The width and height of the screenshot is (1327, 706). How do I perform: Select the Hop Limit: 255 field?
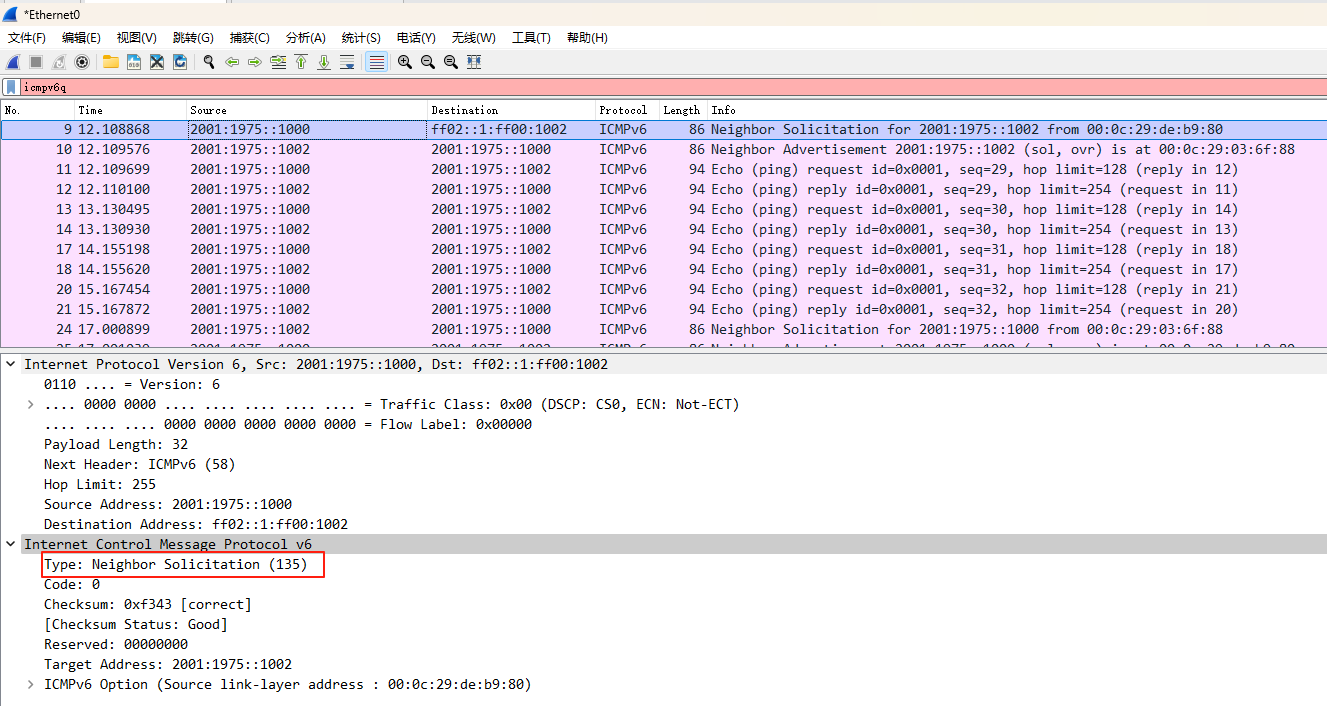pos(100,484)
